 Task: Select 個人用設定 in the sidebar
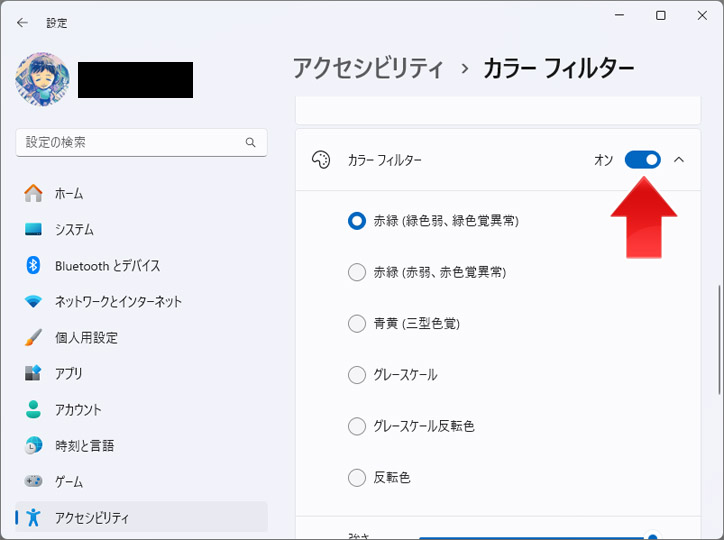click(141, 337)
